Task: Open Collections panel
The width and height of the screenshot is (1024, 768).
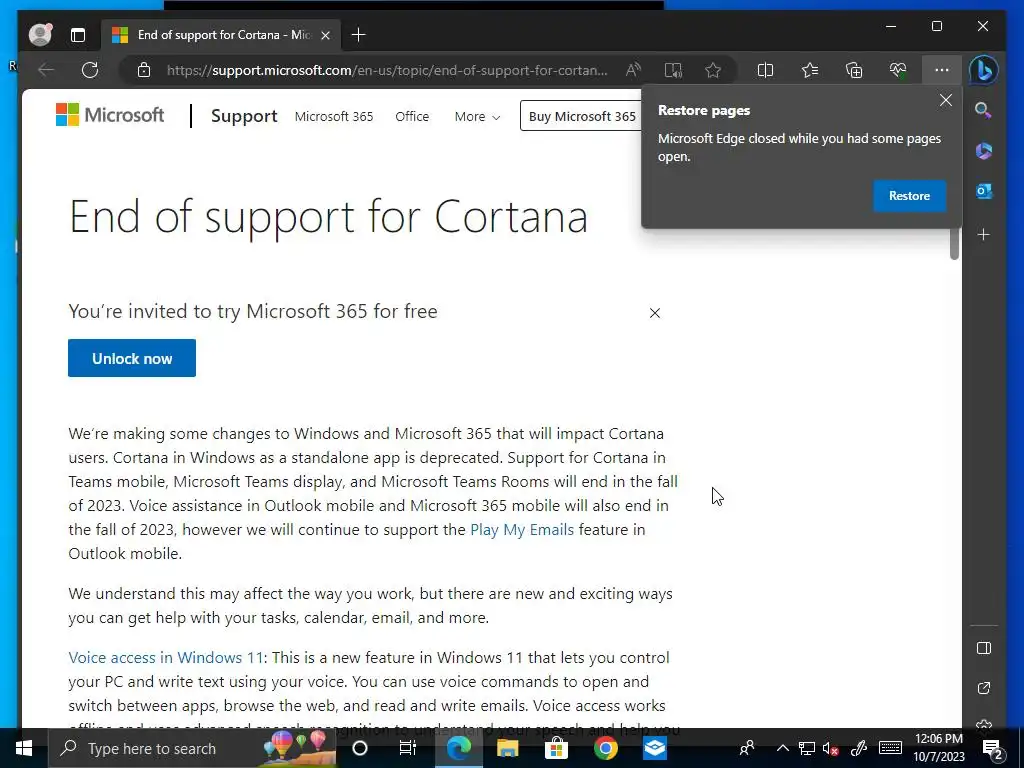Action: tap(854, 70)
